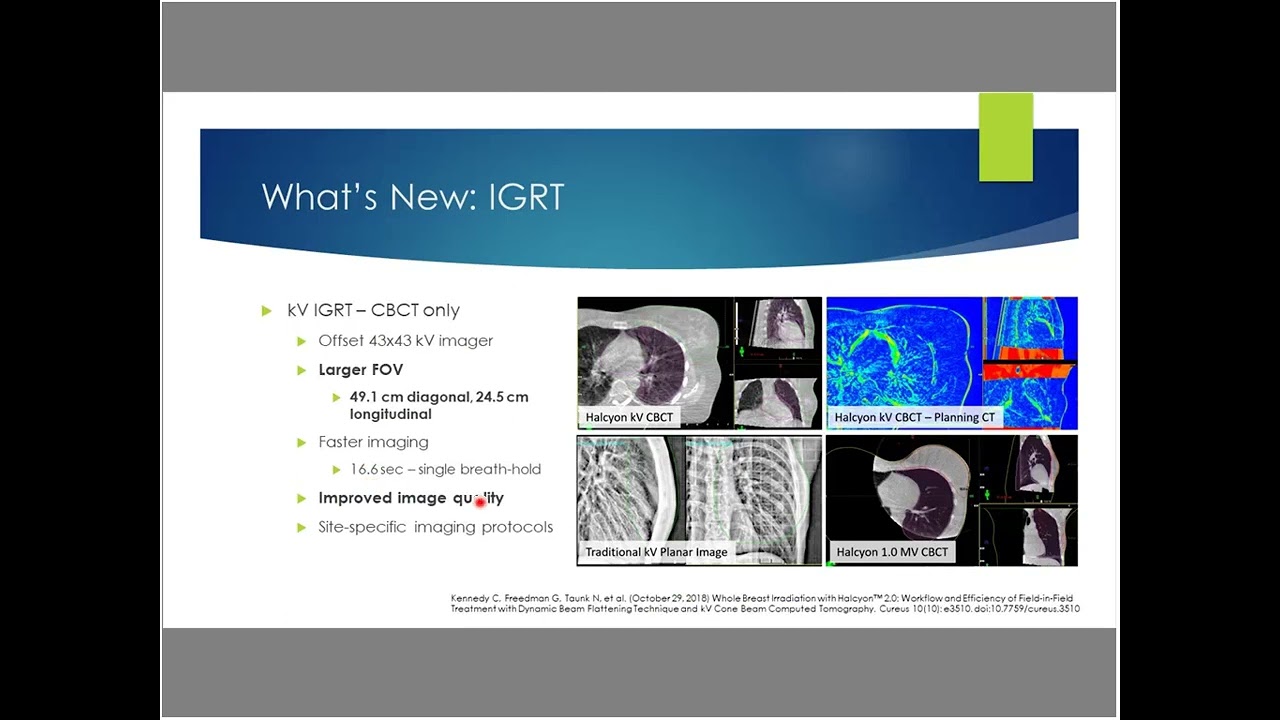Click the "16.6 sec – single breath-hold" line
The image size is (1280, 720).
tap(445, 469)
